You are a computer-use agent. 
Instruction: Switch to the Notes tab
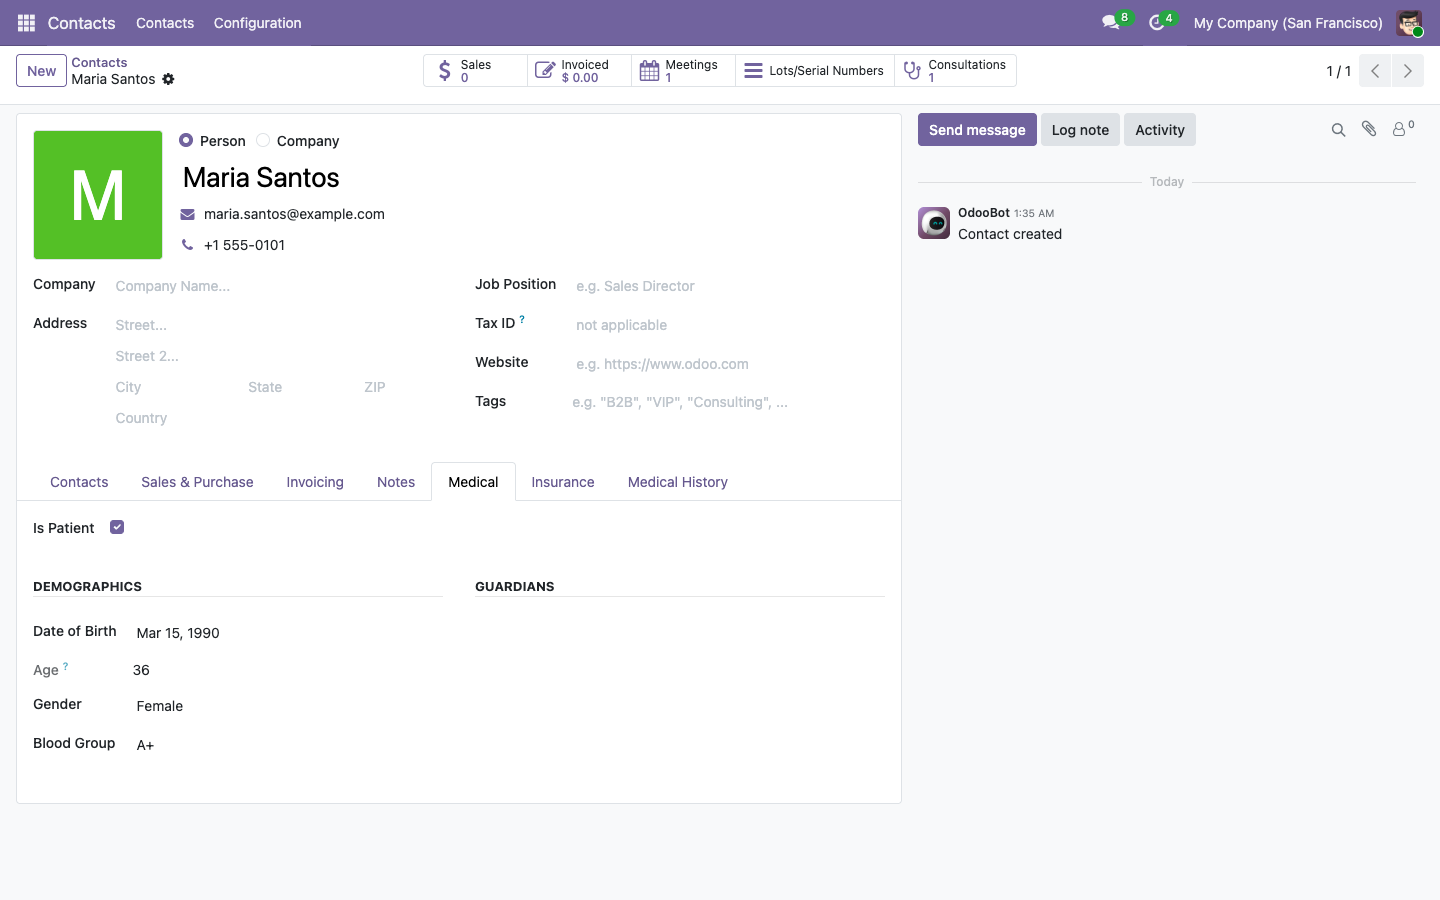click(x=396, y=482)
